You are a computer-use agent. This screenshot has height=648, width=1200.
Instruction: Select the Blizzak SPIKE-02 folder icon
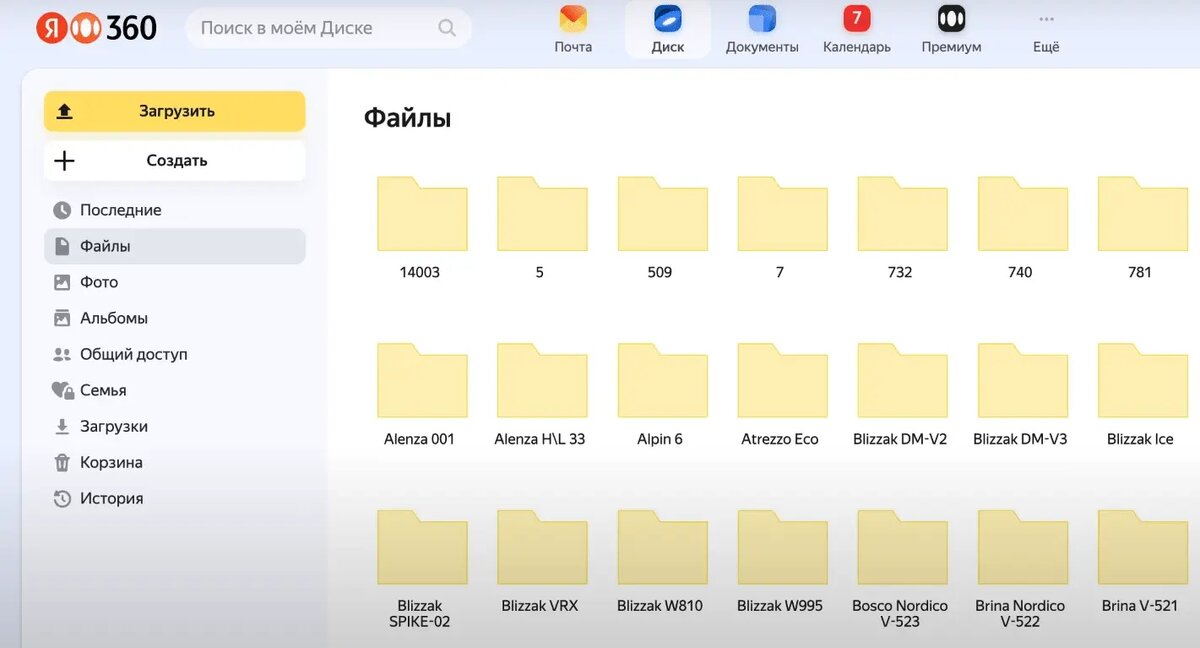click(421, 547)
